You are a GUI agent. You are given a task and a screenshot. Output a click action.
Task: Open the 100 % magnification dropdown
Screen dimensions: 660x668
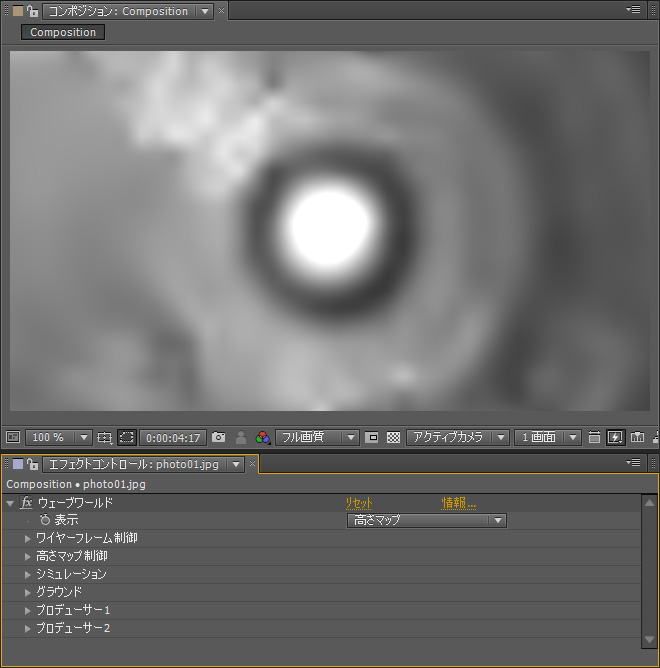click(x=58, y=437)
